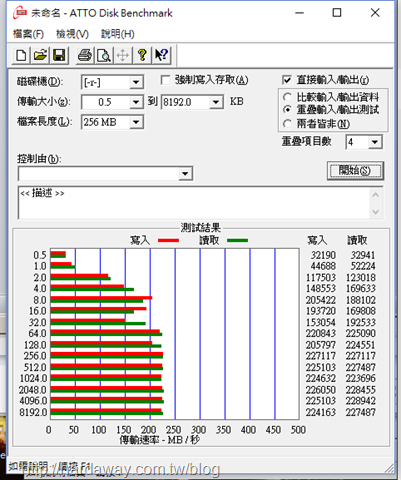Open a saved benchmark file via folder icon
The image size is (401, 480).
[x=40, y=55]
